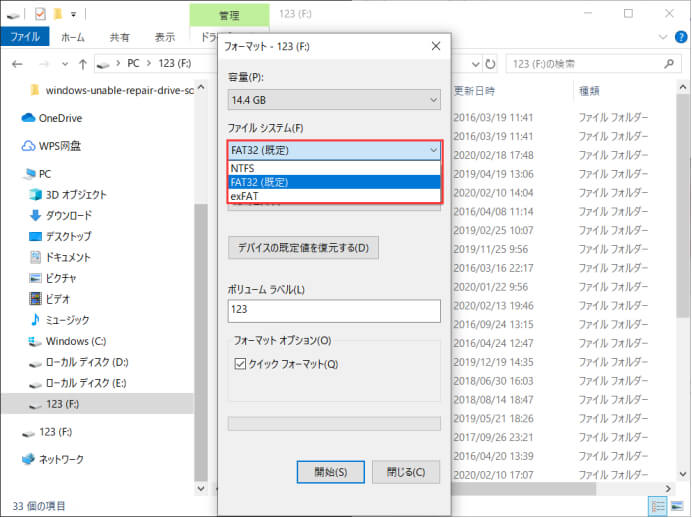Open the recent locations dropdown arrow
692x518 pixels.
[65, 64]
